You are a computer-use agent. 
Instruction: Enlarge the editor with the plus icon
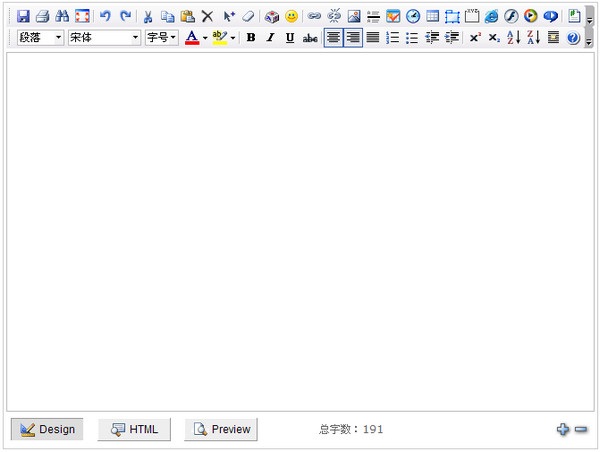tap(562, 429)
